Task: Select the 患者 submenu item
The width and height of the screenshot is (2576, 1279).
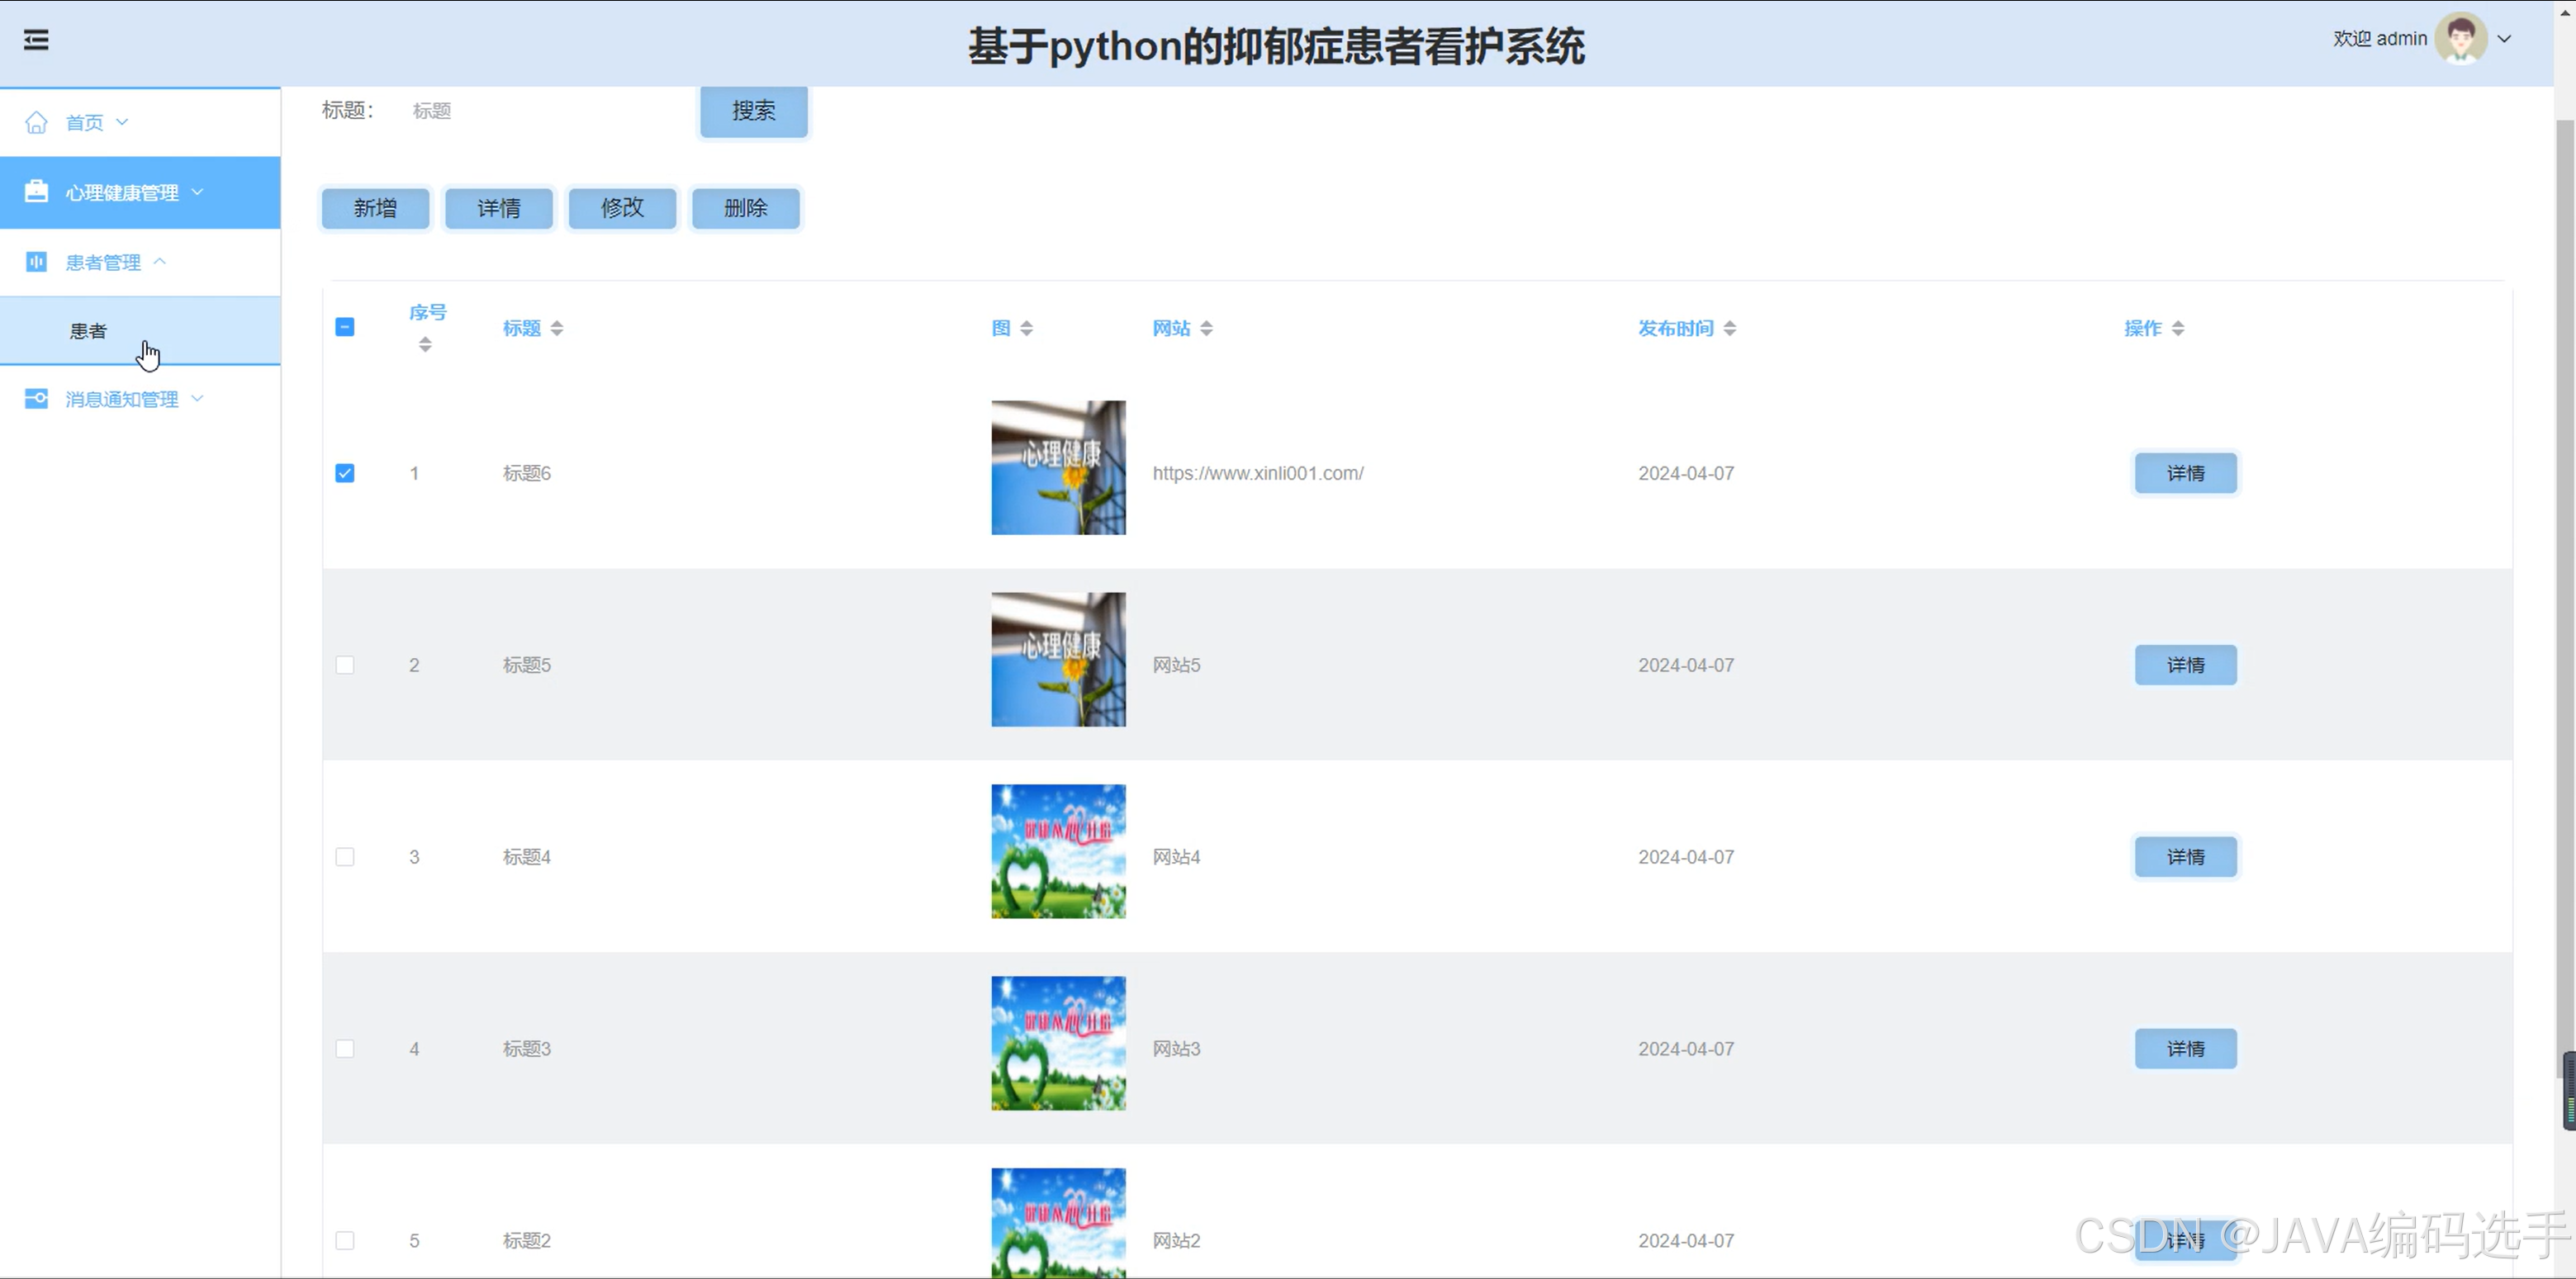Action: tap(88, 331)
